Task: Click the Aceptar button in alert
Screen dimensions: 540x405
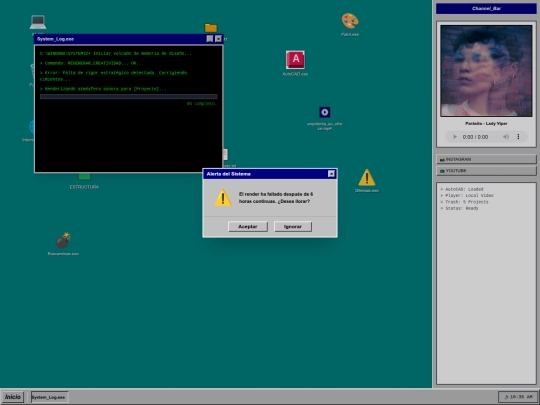Action: coord(248,227)
